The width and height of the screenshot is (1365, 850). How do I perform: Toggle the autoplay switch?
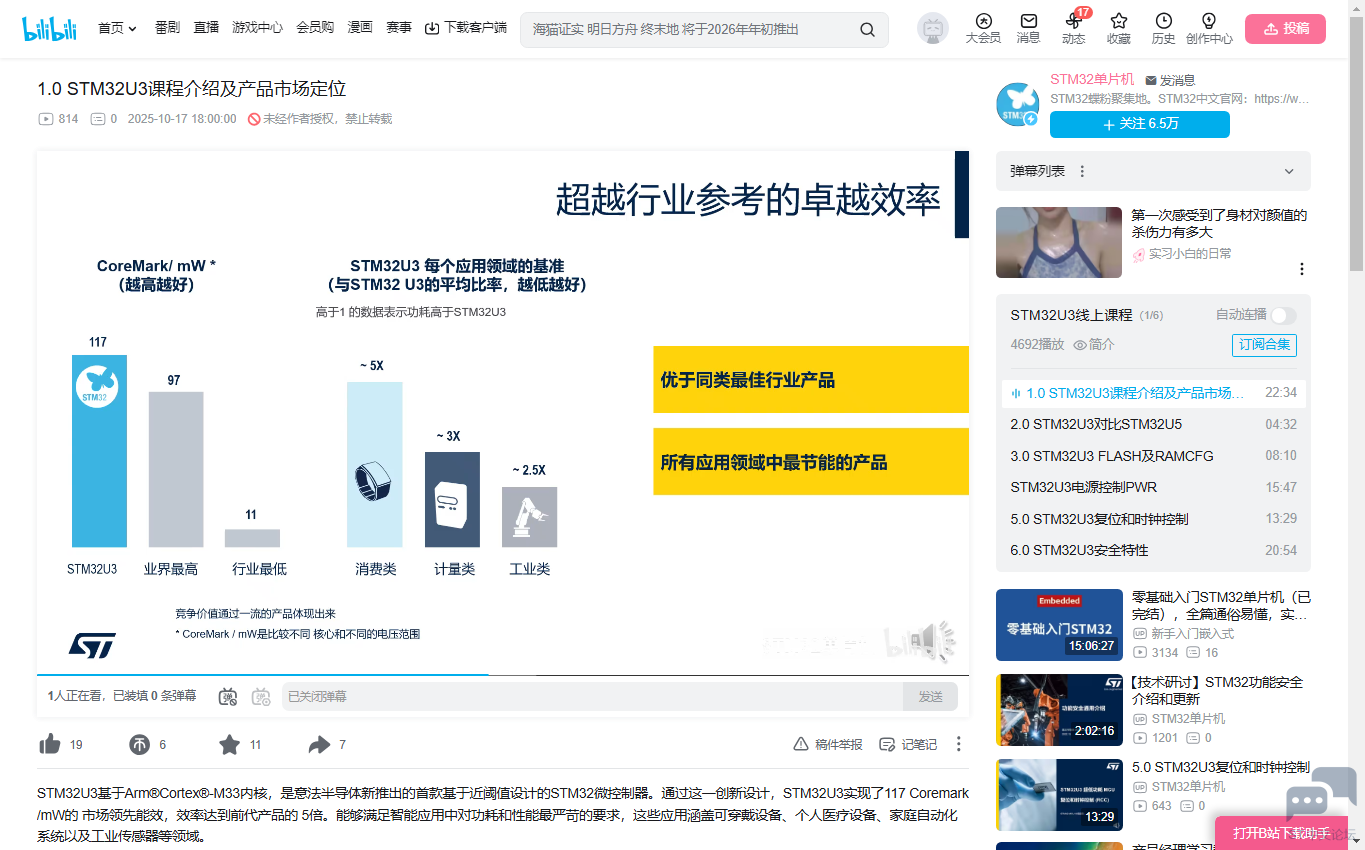click(1283, 315)
